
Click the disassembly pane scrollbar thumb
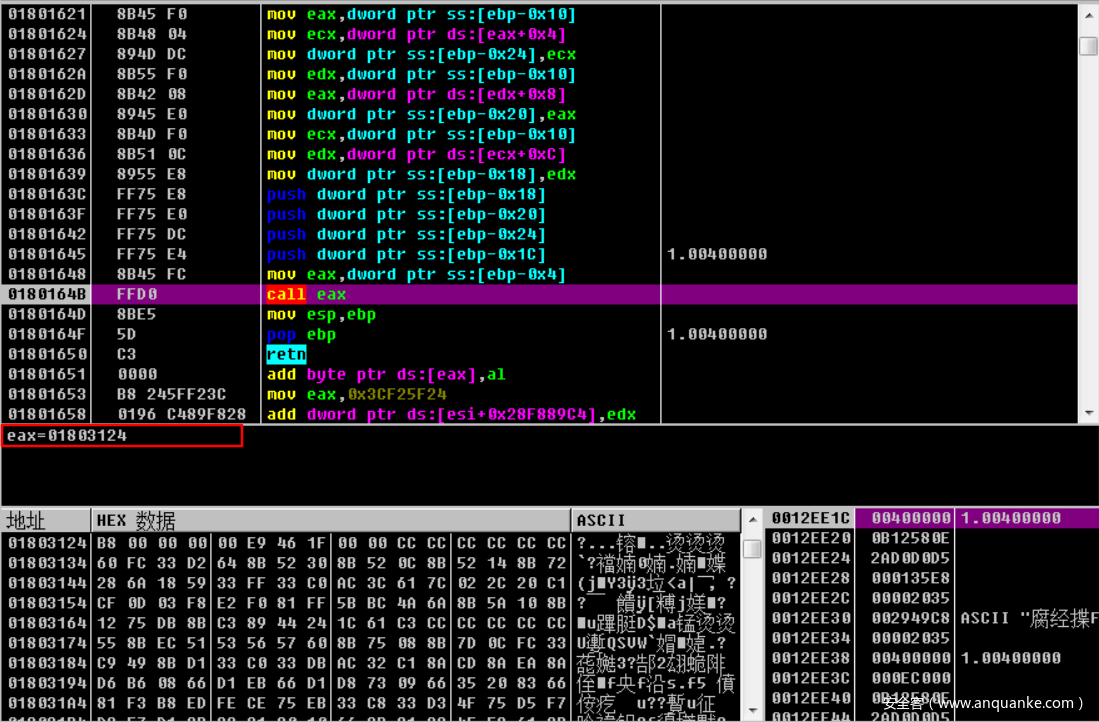1088,46
